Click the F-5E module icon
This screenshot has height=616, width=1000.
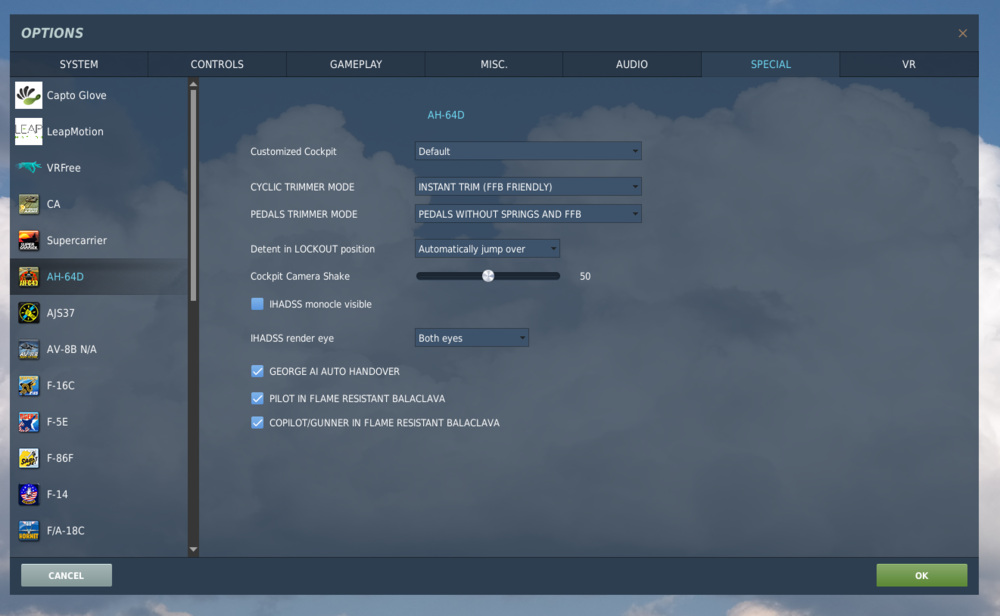click(x=29, y=422)
